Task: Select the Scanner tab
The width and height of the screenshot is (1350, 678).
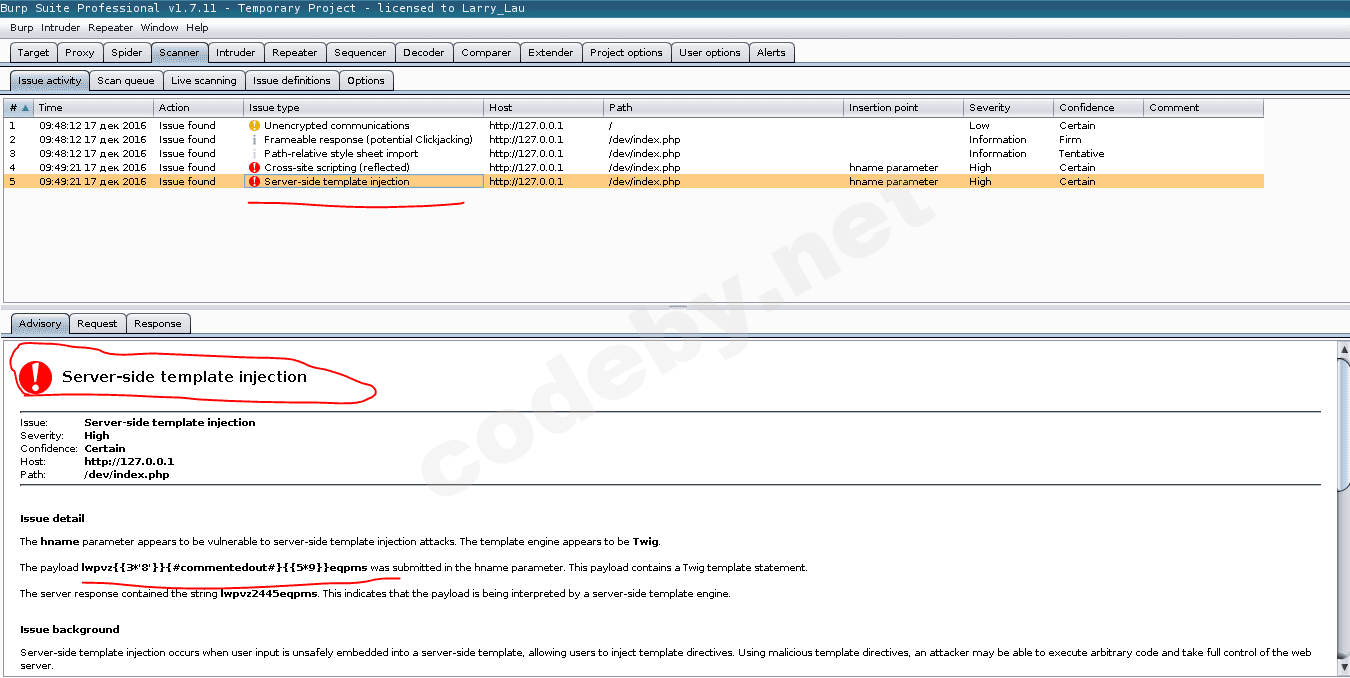Action: coord(179,52)
